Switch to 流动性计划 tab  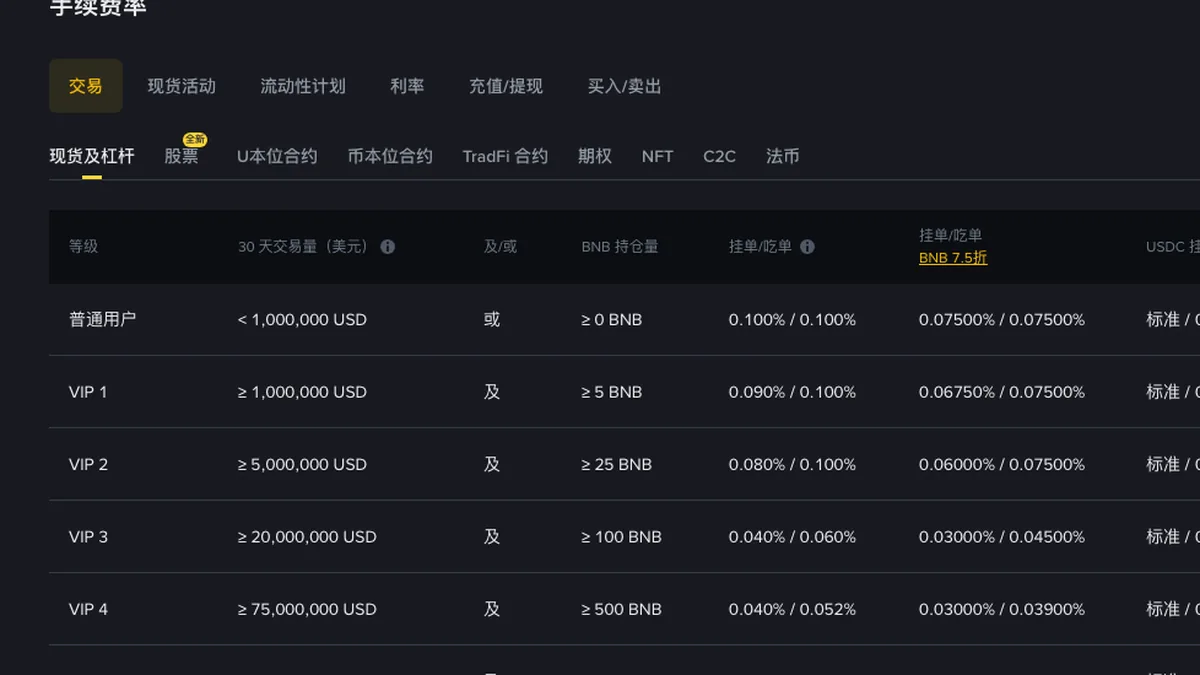(x=303, y=86)
